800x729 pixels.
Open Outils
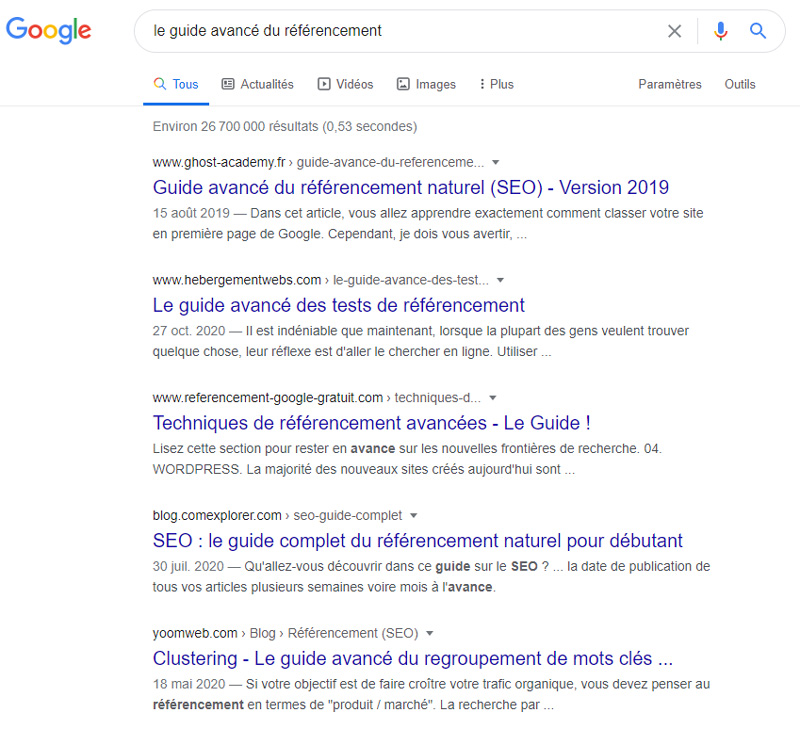pyautogui.click(x=740, y=84)
